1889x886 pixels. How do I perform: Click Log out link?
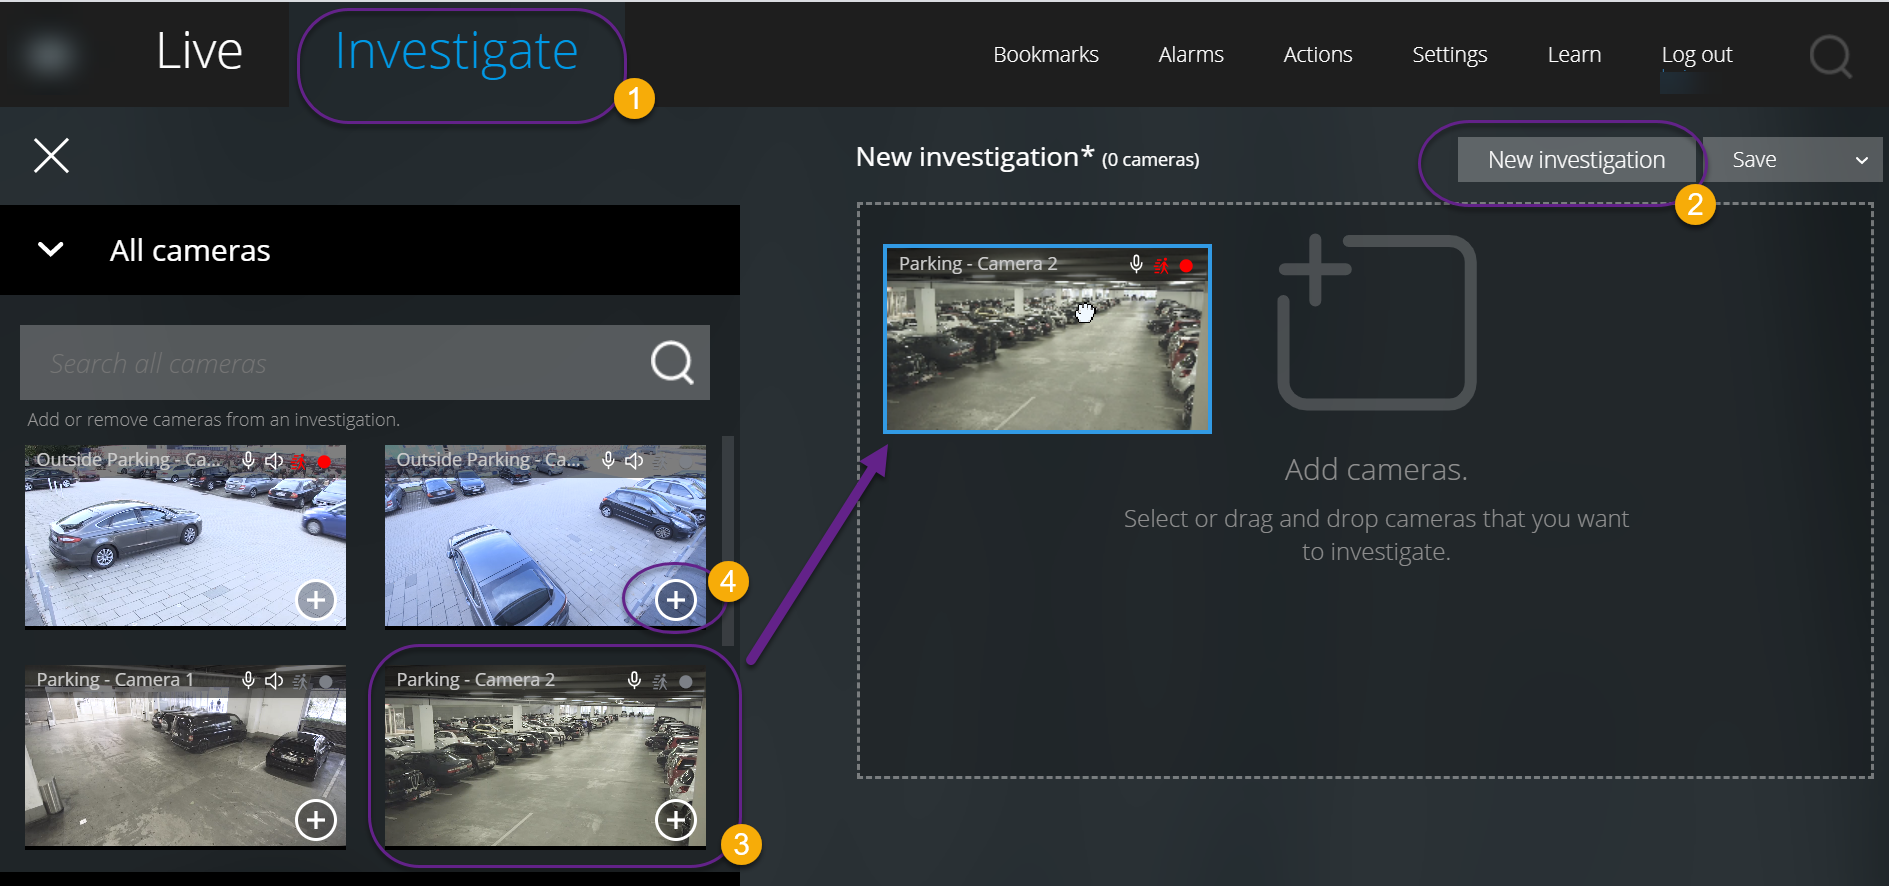1696,55
